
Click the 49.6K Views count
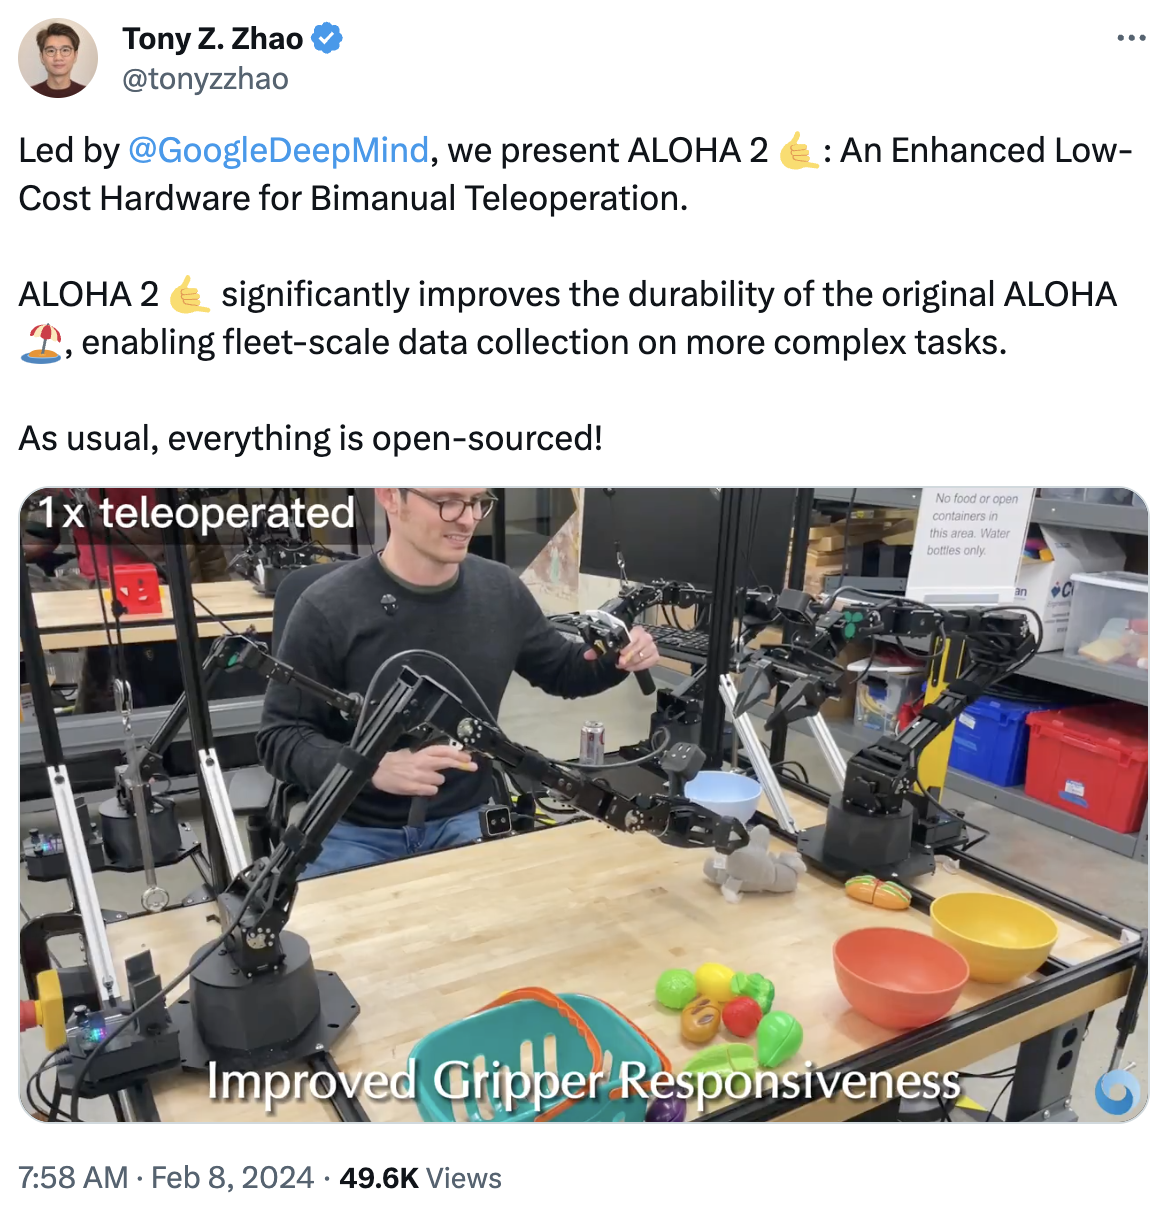click(x=420, y=1178)
